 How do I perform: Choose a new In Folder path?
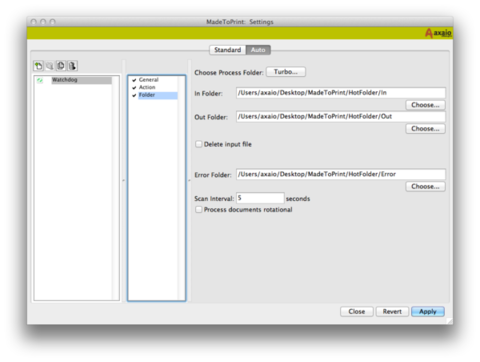click(x=425, y=105)
